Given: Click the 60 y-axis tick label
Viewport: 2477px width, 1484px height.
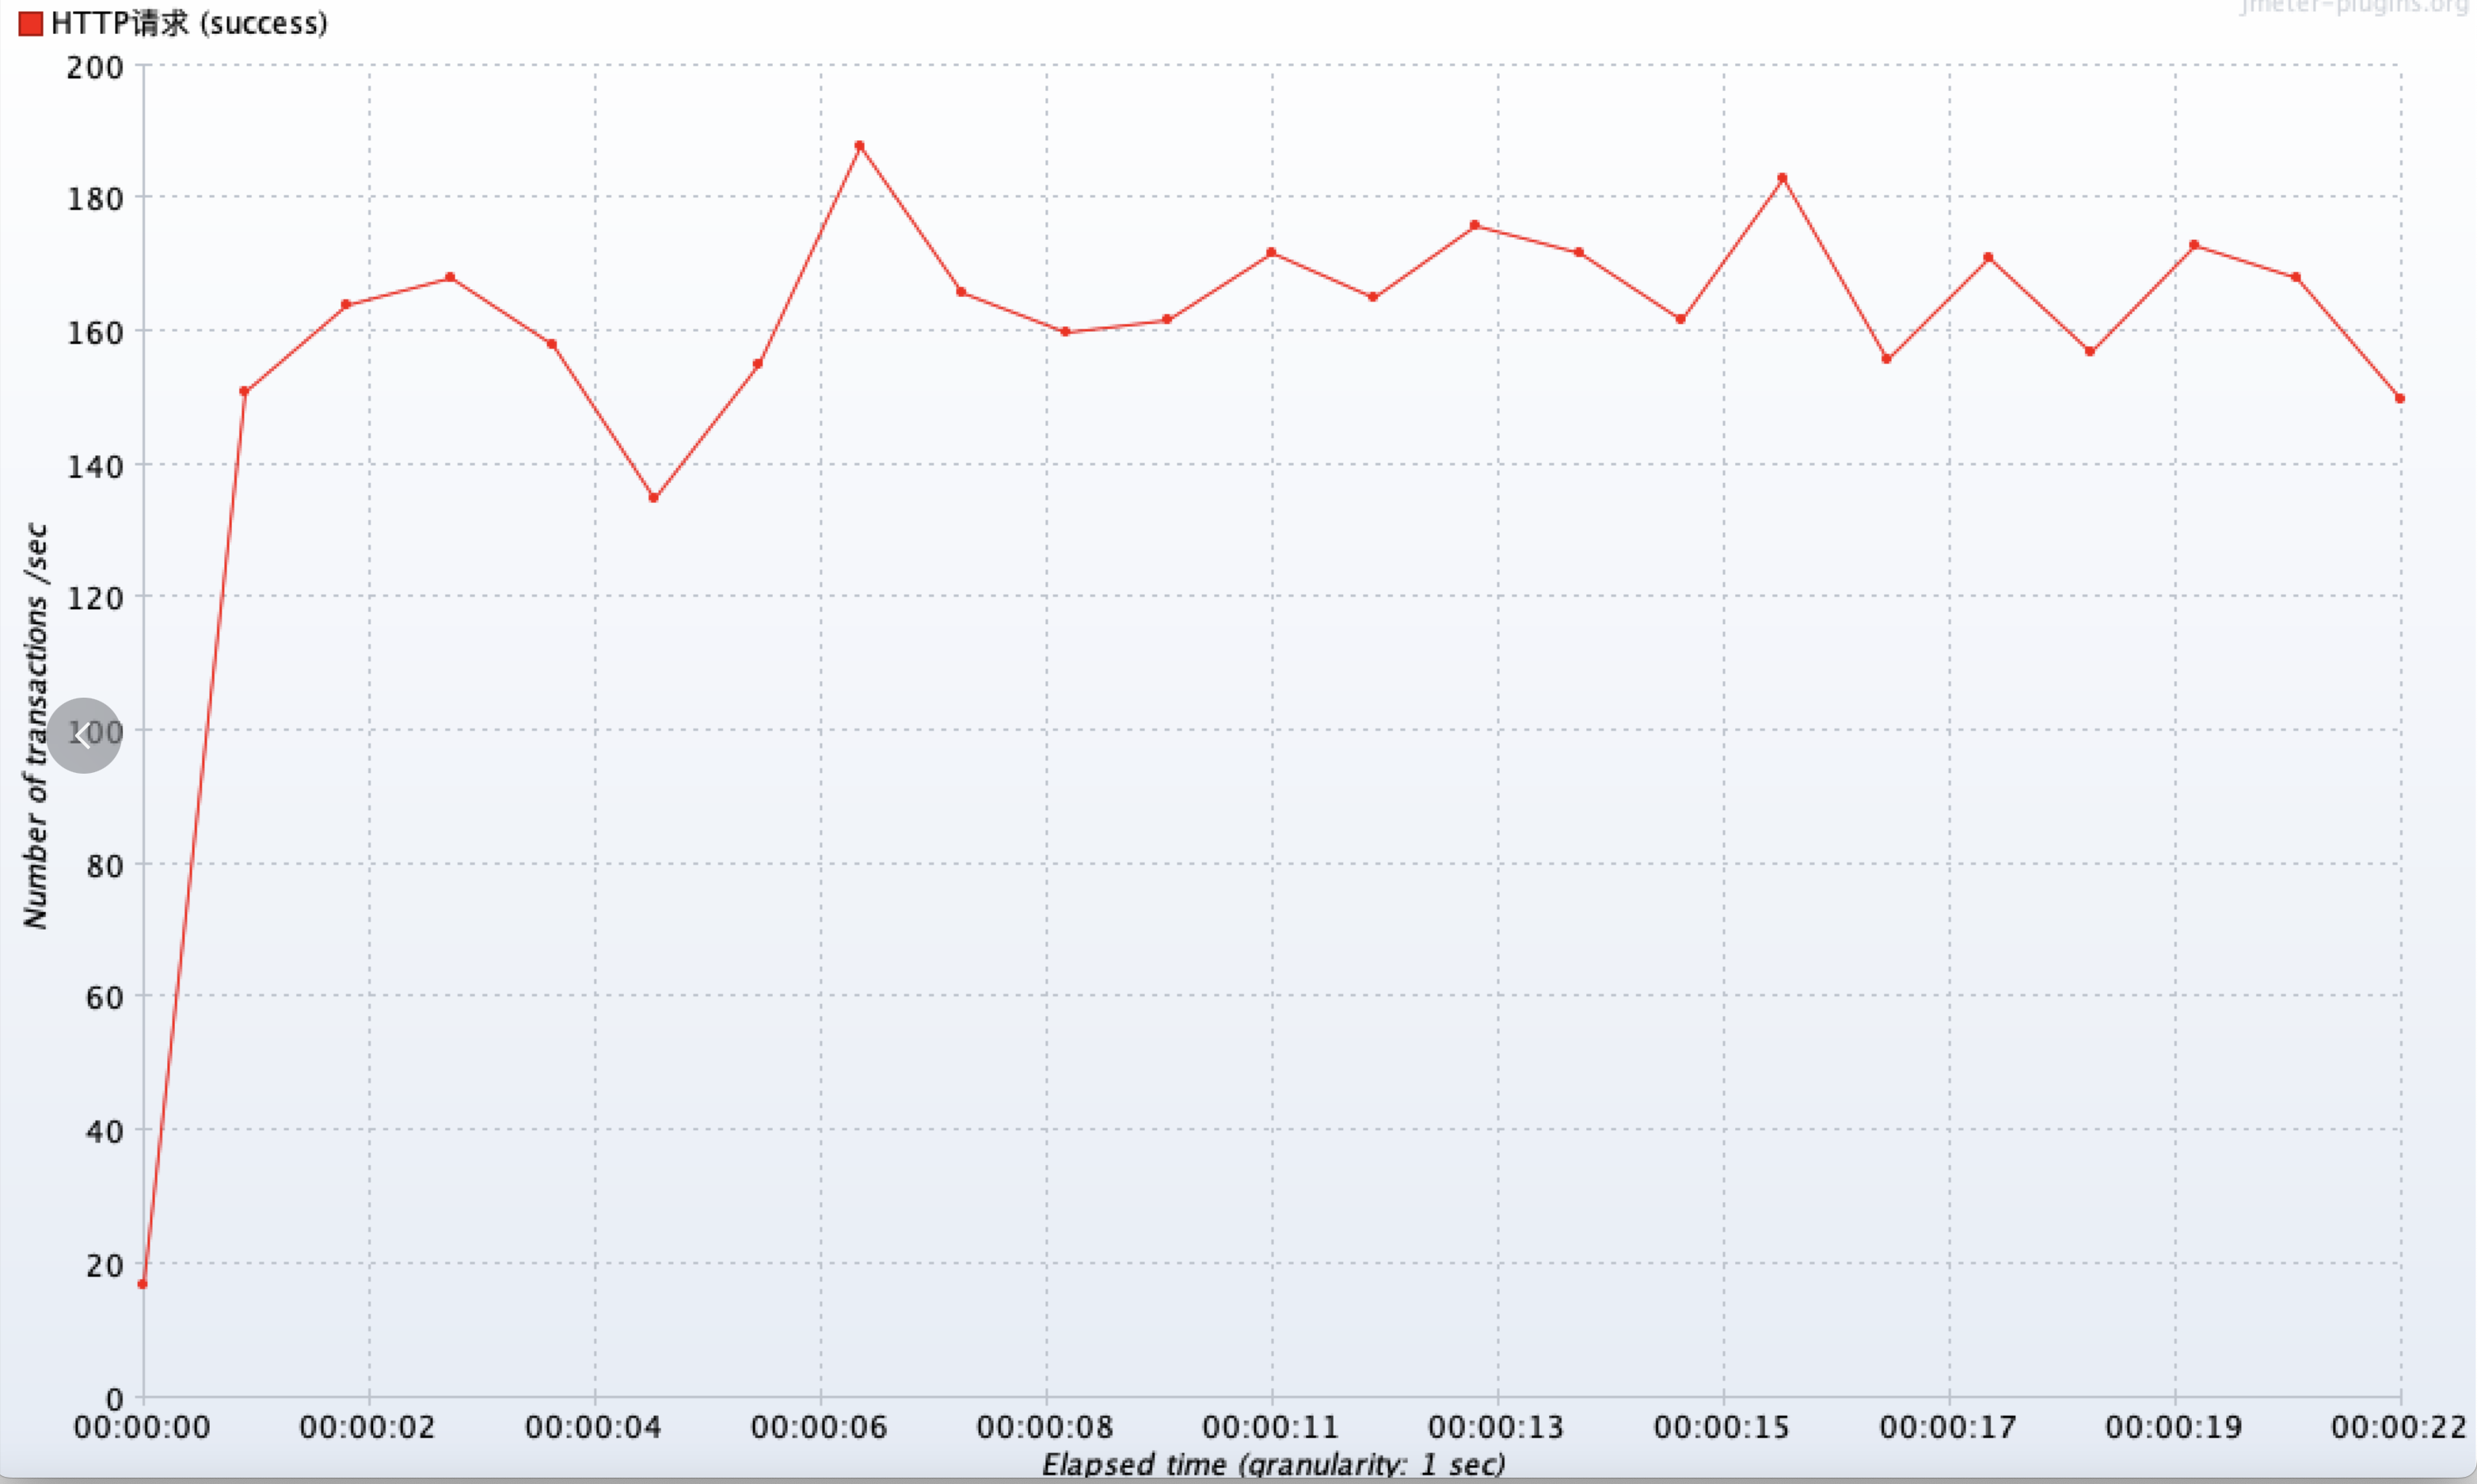Looking at the screenshot, I should (x=104, y=997).
